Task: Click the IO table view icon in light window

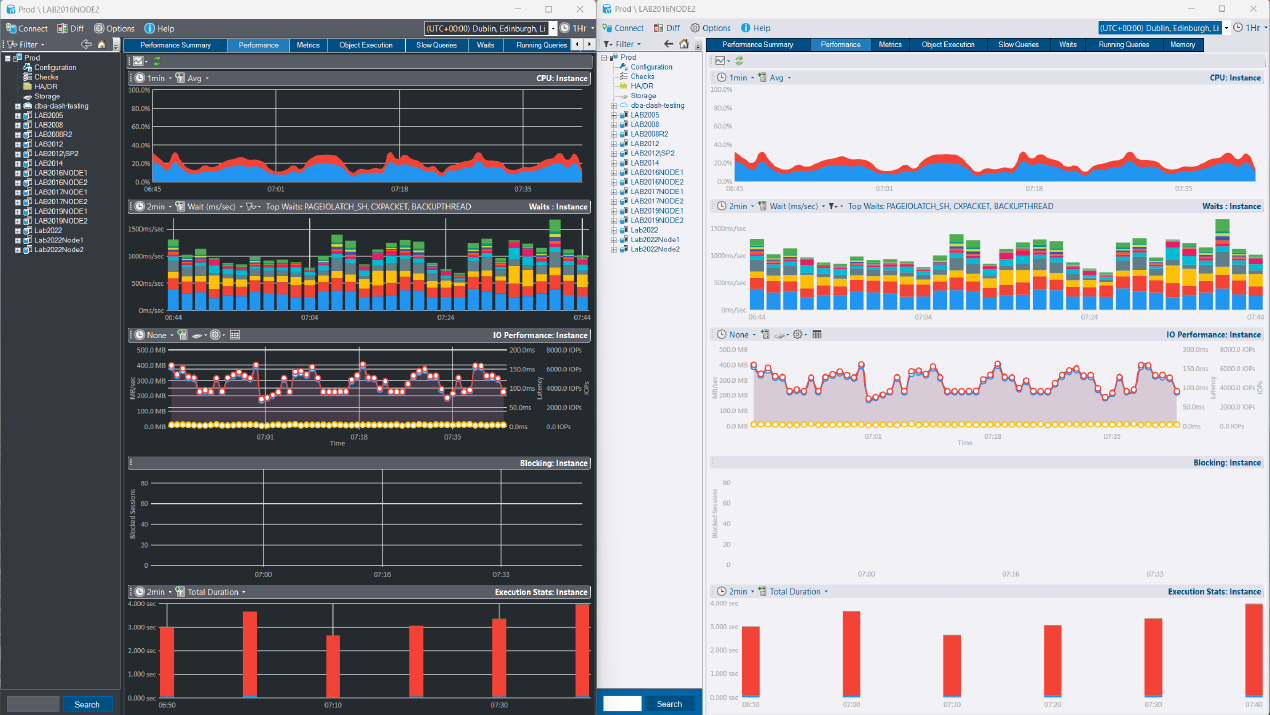Action: coord(817,335)
